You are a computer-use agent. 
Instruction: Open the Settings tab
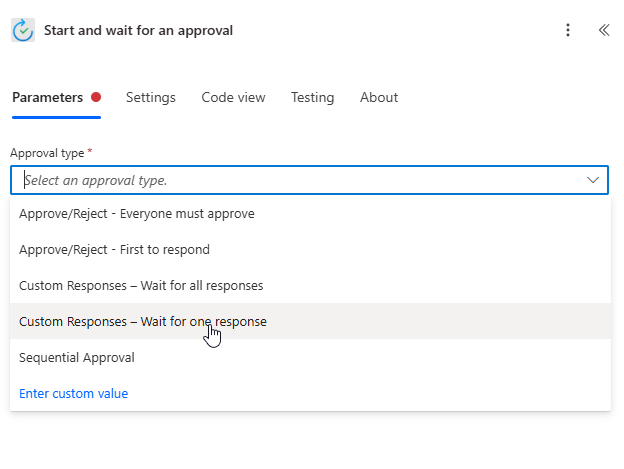click(151, 97)
